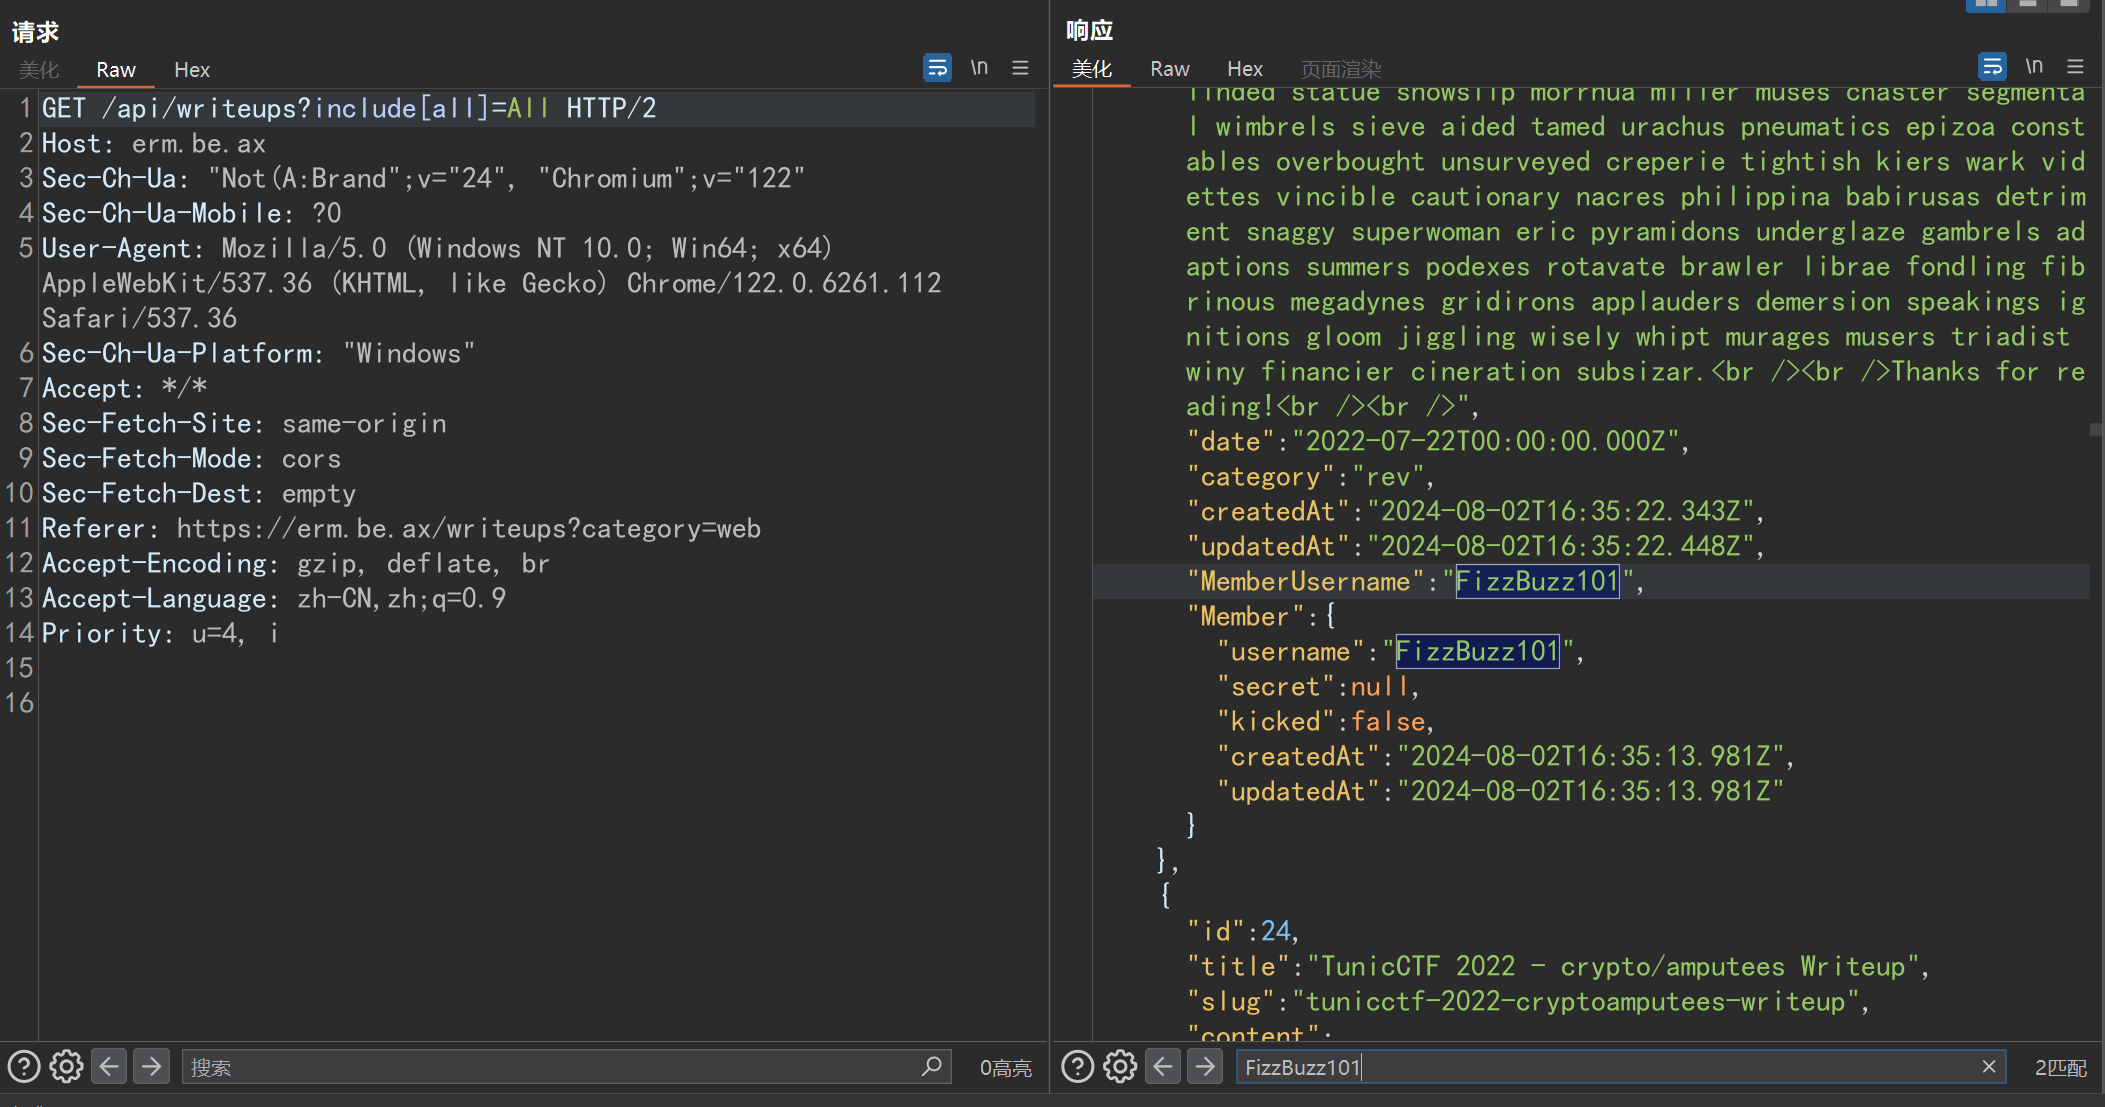Open response search settings gear
Viewport: 2105px width, 1107px height.
click(1120, 1067)
